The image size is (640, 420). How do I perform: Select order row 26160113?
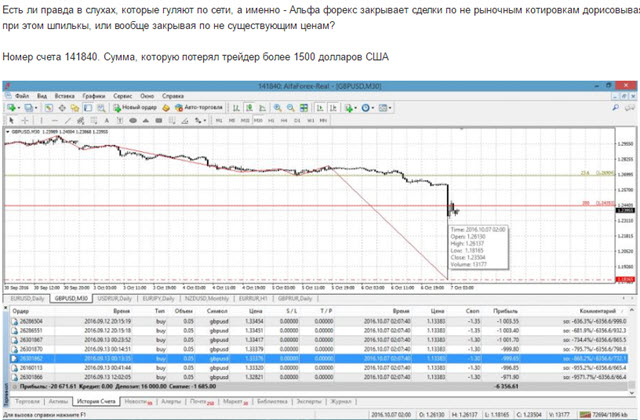pos(318,368)
